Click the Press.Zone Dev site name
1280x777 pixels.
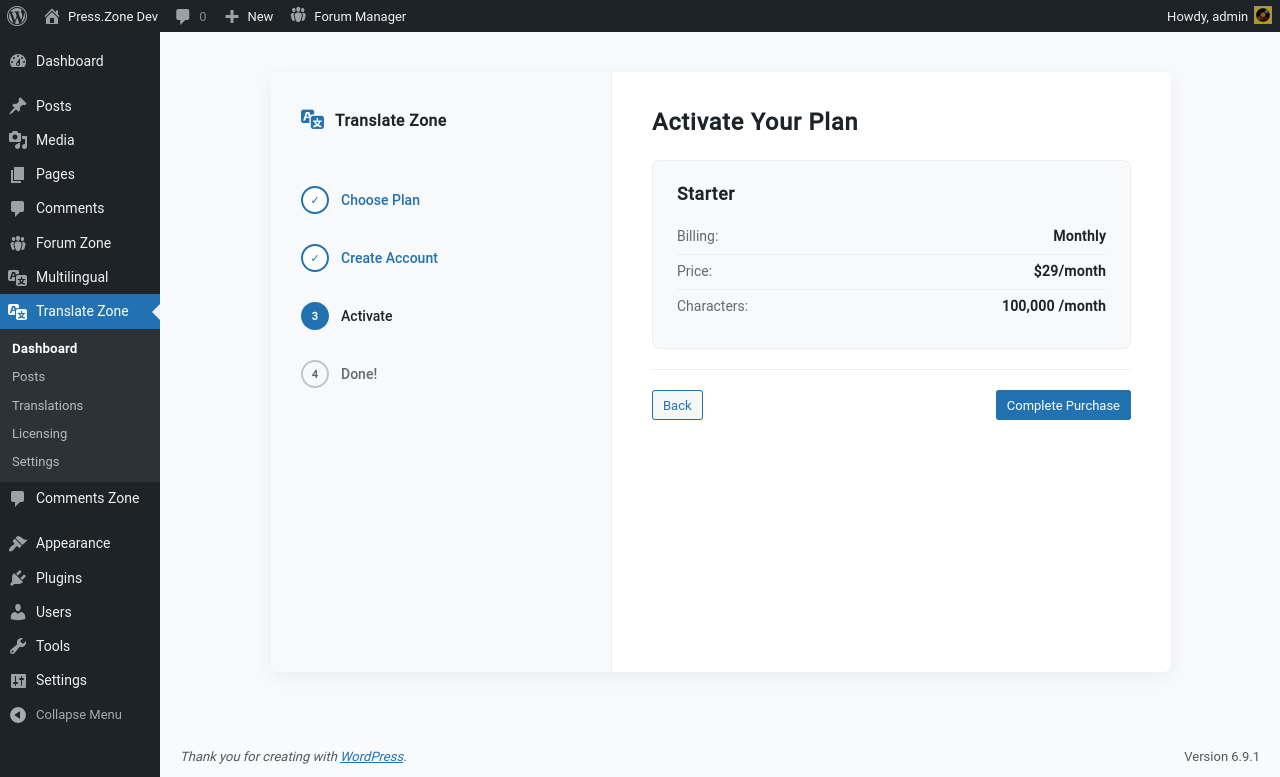[x=113, y=16]
